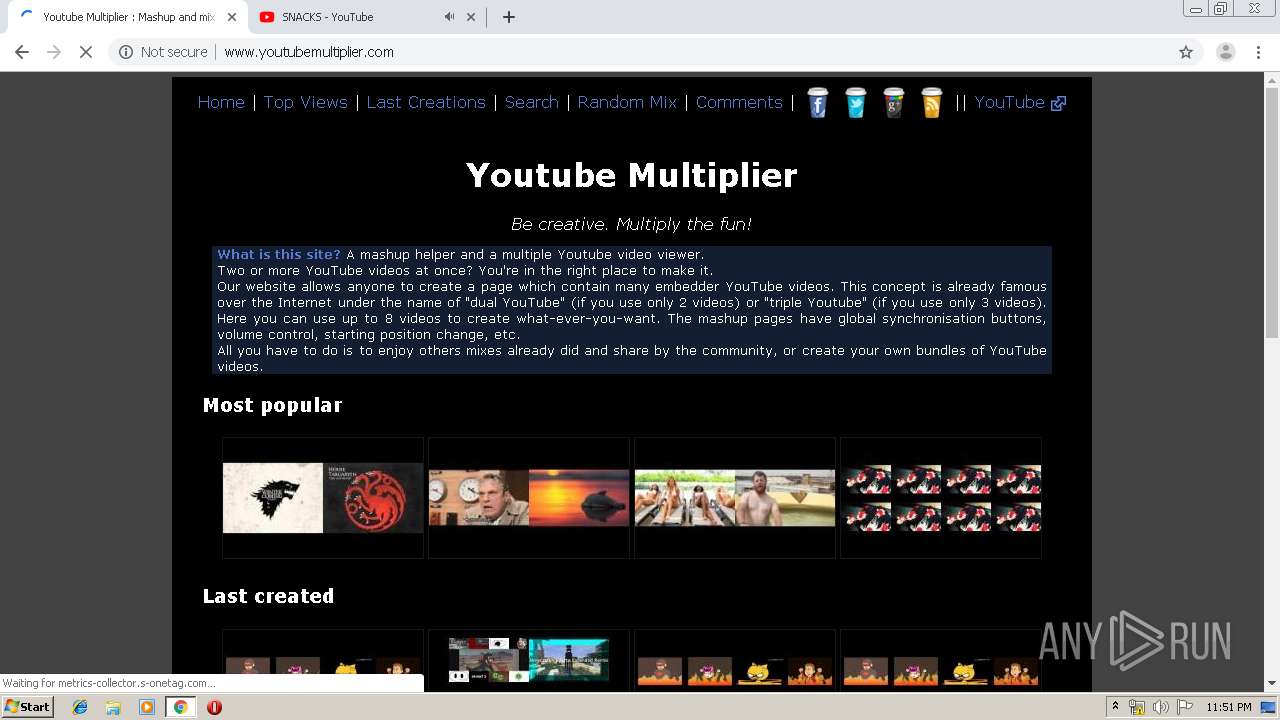Open Chrome's three-dot menu
The width and height of the screenshot is (1280, 720).
[1259, 52]
